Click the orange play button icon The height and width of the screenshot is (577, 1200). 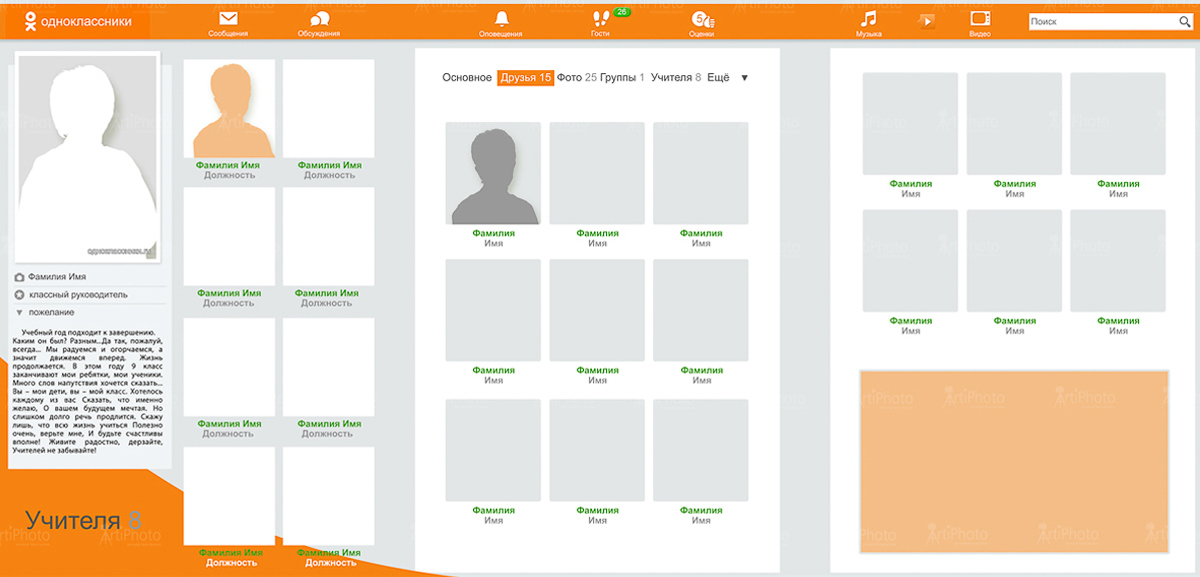(927, 20)
